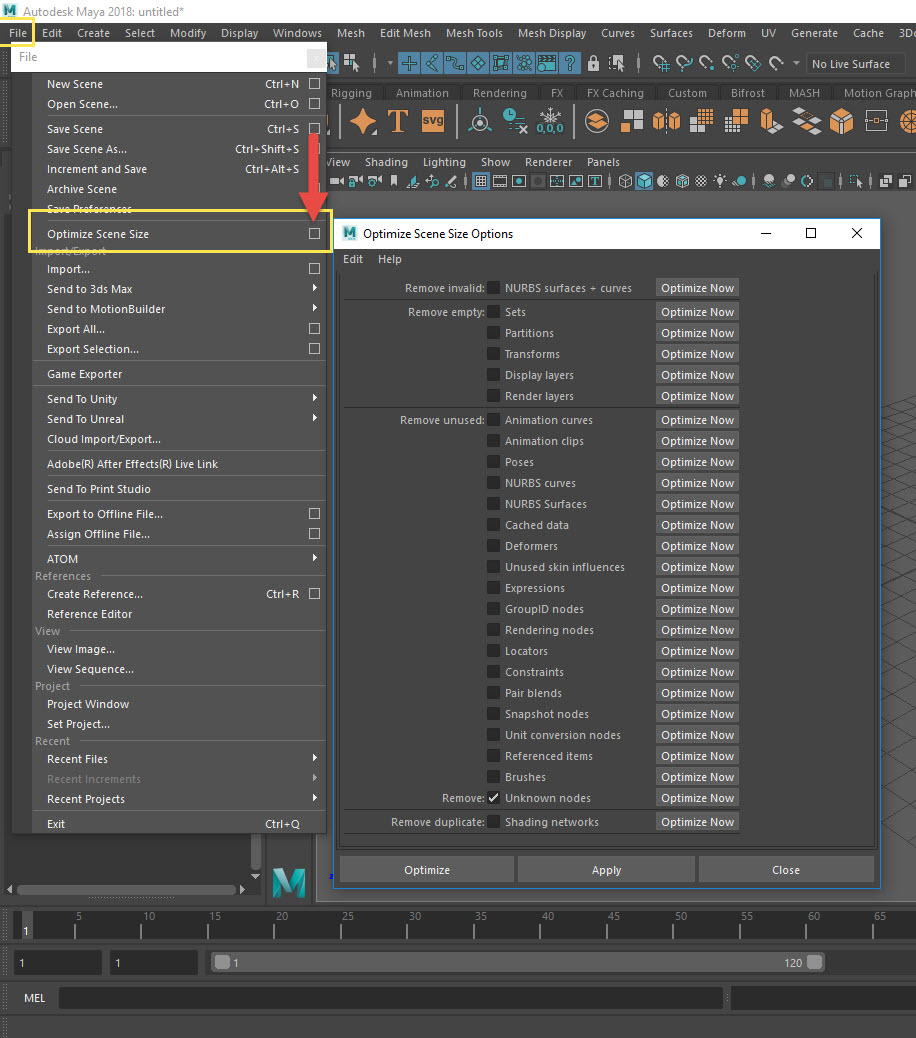Click the Freeze Transformations shelf icon
The image size is (916, 1038).
pyautogui.click(x=549, y=121)
